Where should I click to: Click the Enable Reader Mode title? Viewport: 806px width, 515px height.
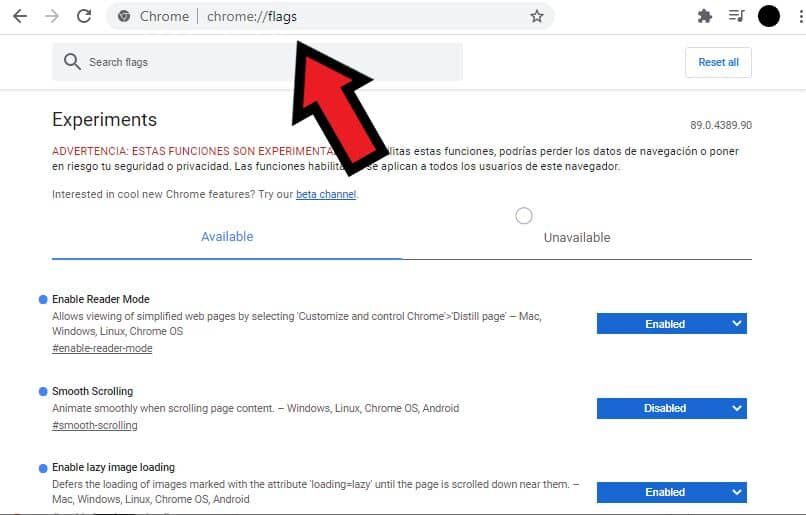pos(101,299)
